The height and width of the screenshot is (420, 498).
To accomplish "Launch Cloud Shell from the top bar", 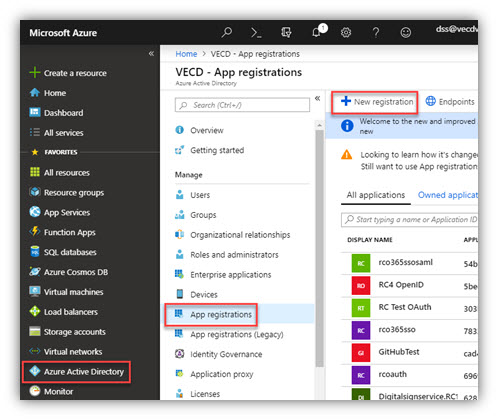I will pyautogui.click(x=256, y=33).
